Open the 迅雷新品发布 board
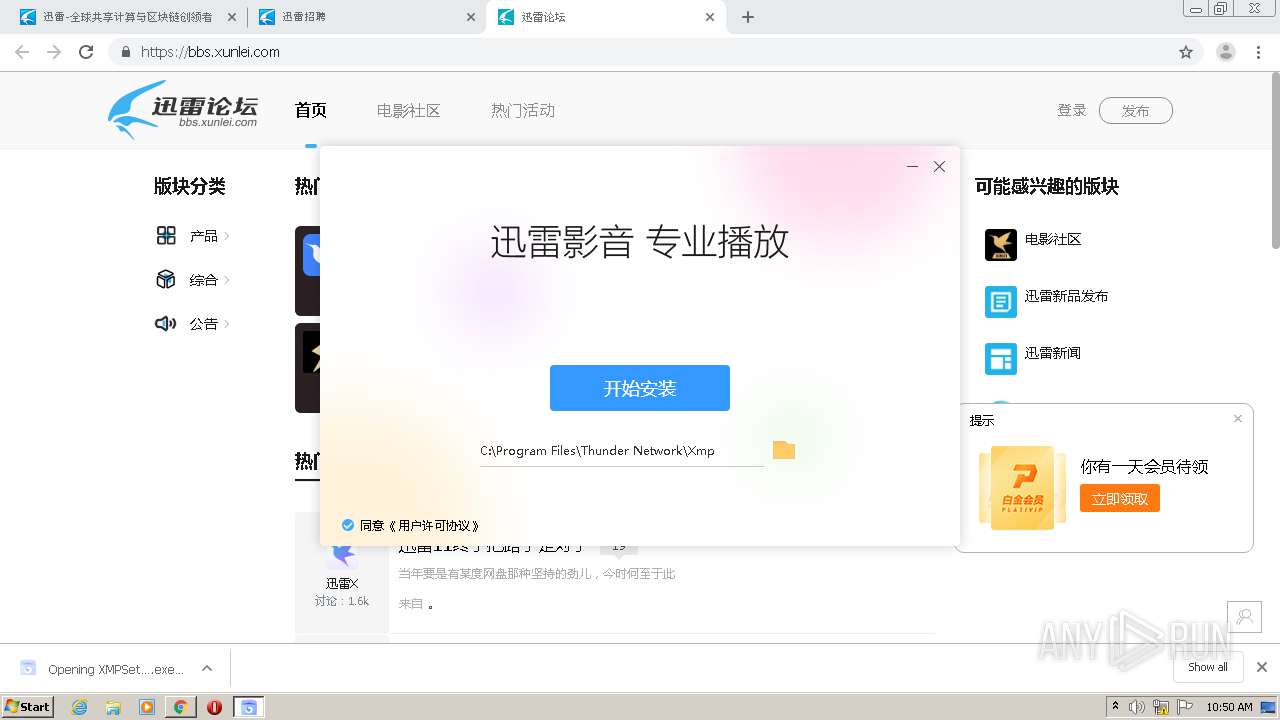 [1066, 297]
